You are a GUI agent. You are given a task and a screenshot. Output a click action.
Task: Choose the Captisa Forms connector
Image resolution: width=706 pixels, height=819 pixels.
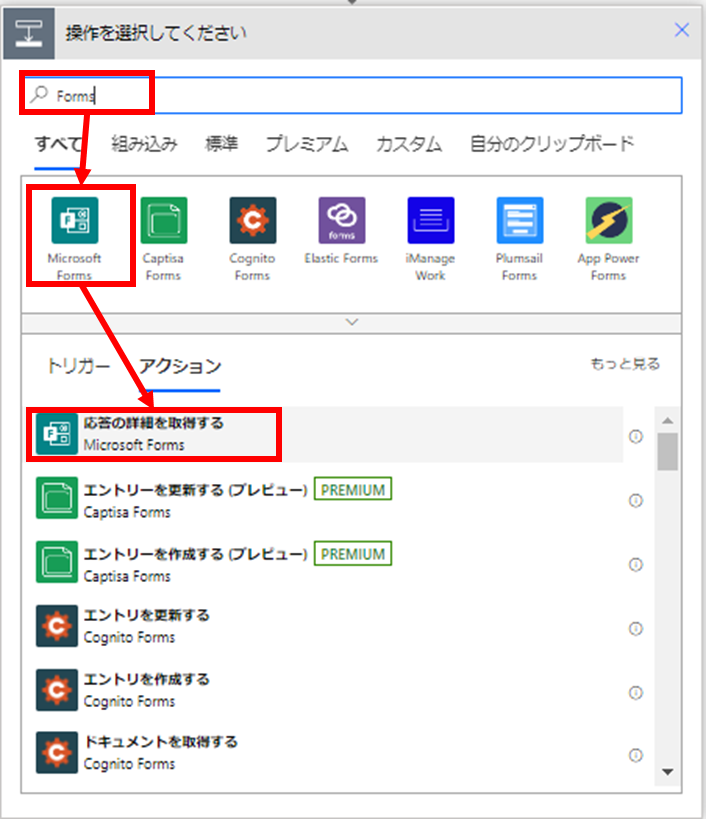coord(163,220)
